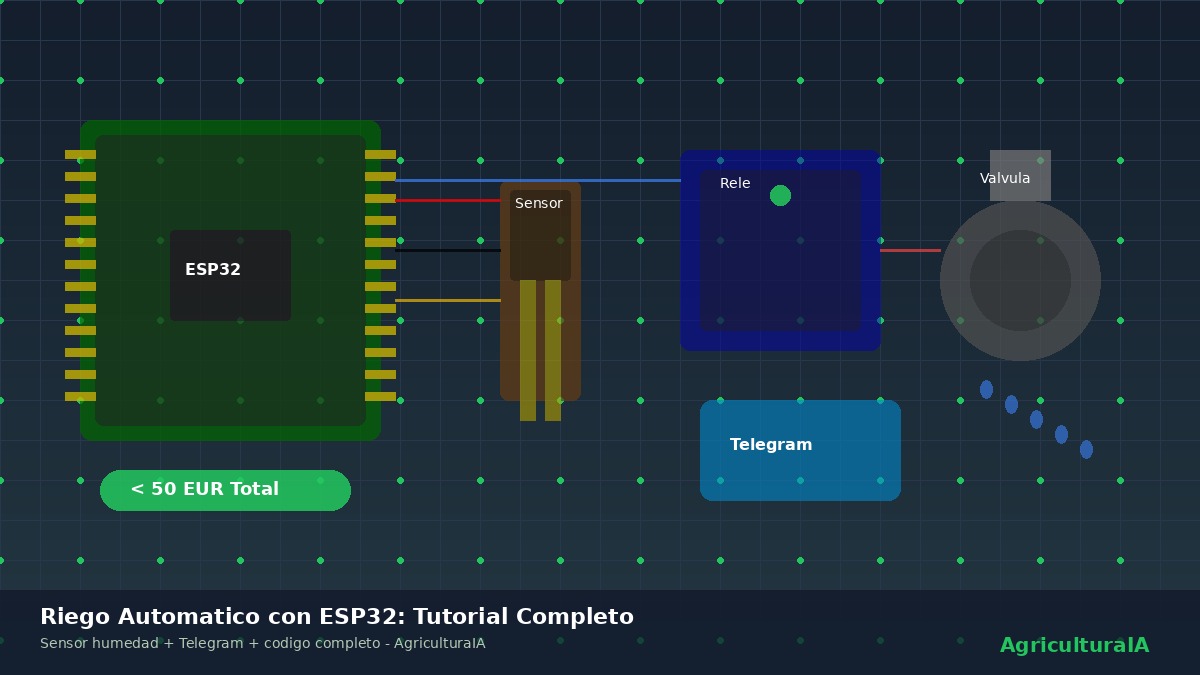Click the Valvula label box
Viewport: 1200px width, 675px height.
[1020, 176]
